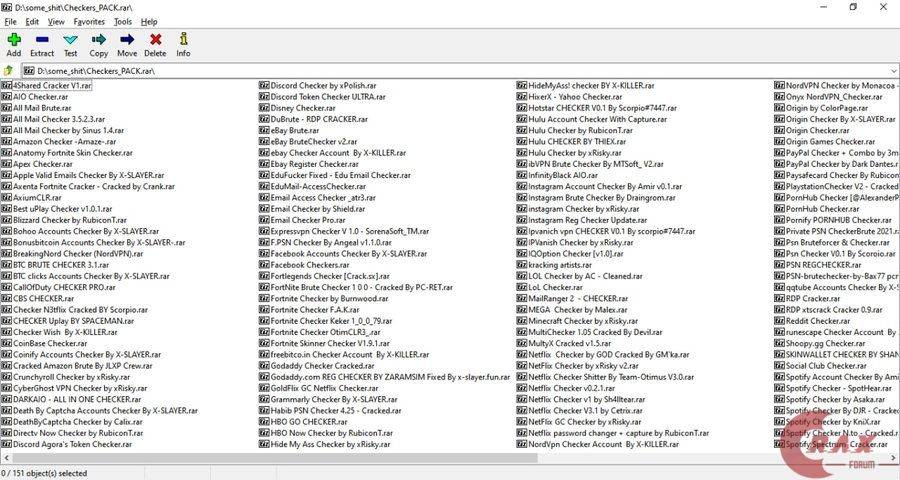The height and width of the screenshot is (480, 900).
Task: Select CoinBase Checker.rar file
Action: (x=50, y=343)
